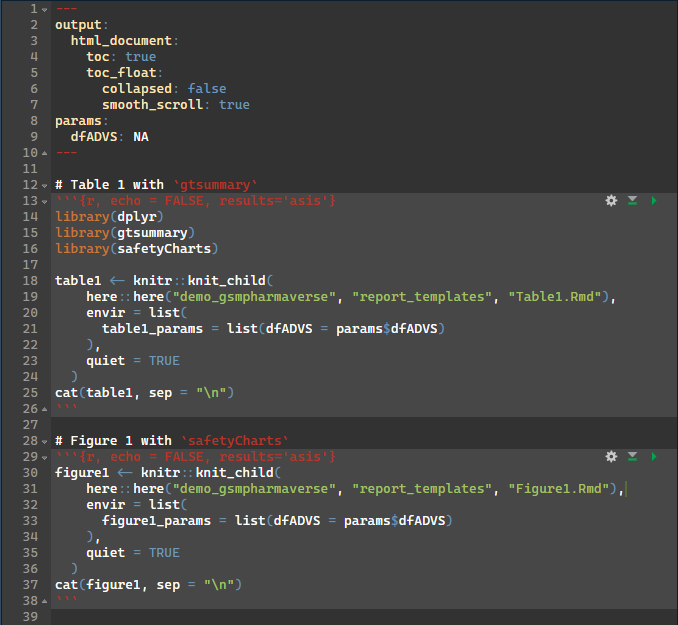Open chunk options gear for Figure 1 chunk

(x=611, y=457)
